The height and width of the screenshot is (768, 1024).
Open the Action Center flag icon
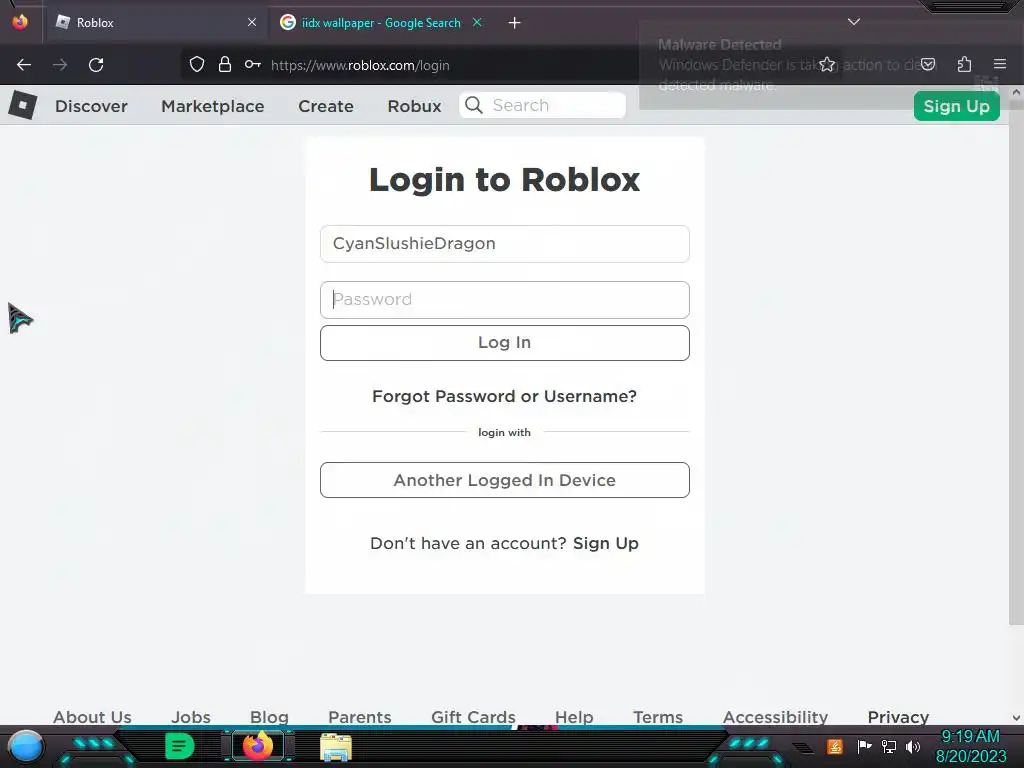(x=864, y=746)
